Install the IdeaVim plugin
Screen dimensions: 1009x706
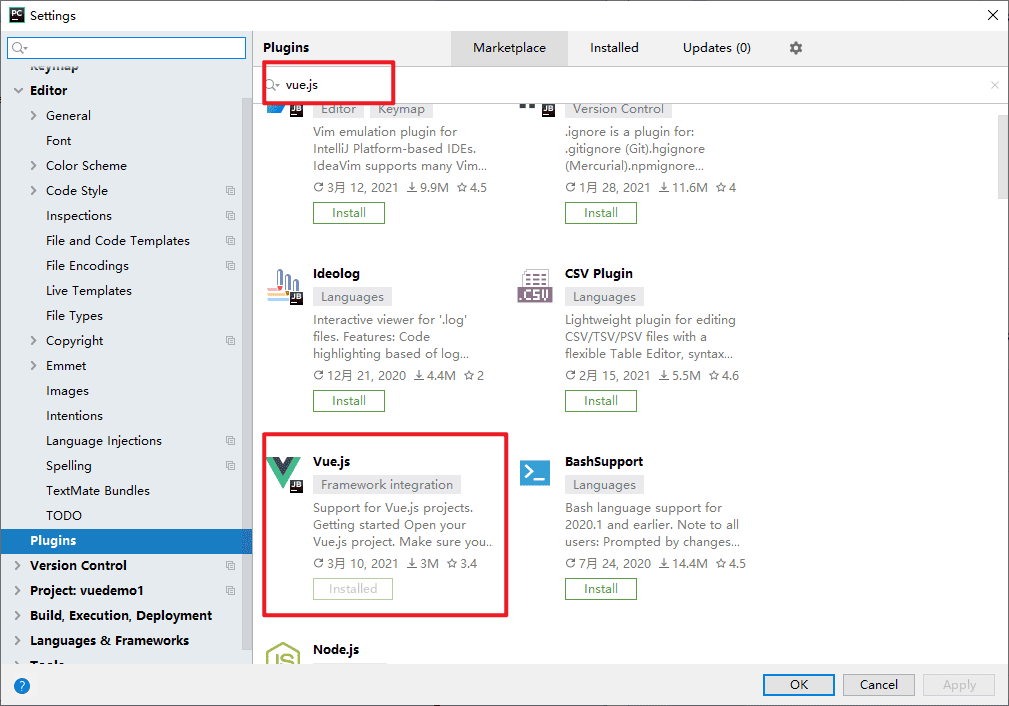pos(349,213)
